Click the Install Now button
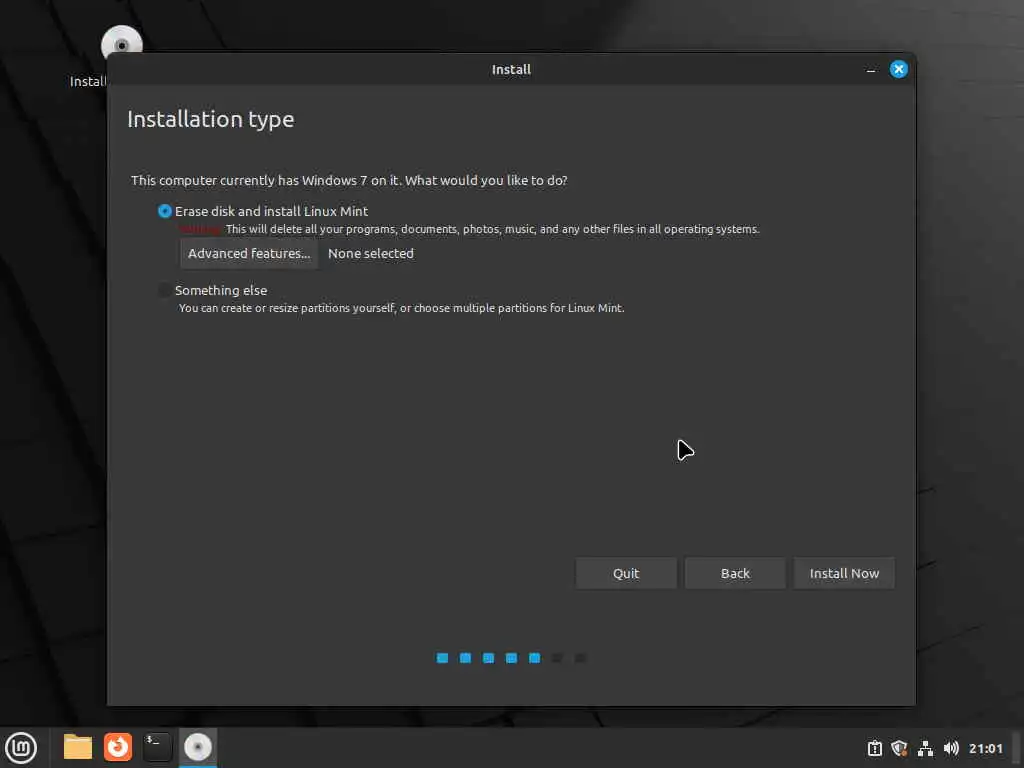The image size is (1024, 768). (844, 573)
